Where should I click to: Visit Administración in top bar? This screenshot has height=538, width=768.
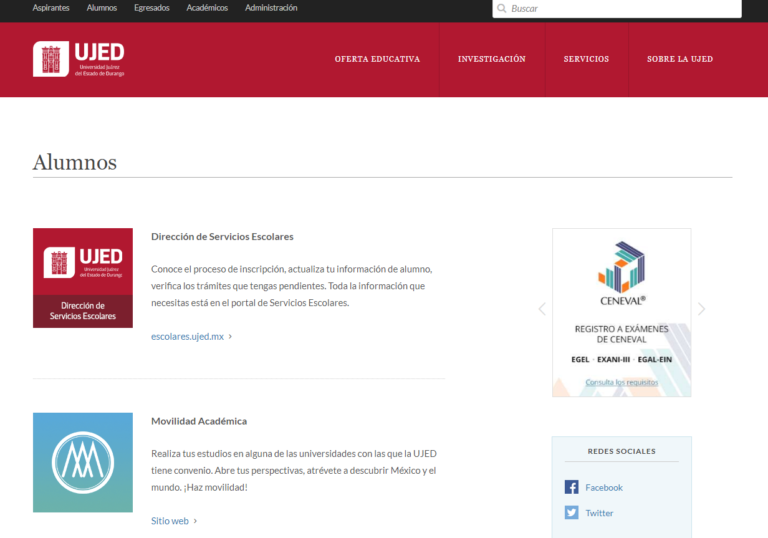coord(271,8)
